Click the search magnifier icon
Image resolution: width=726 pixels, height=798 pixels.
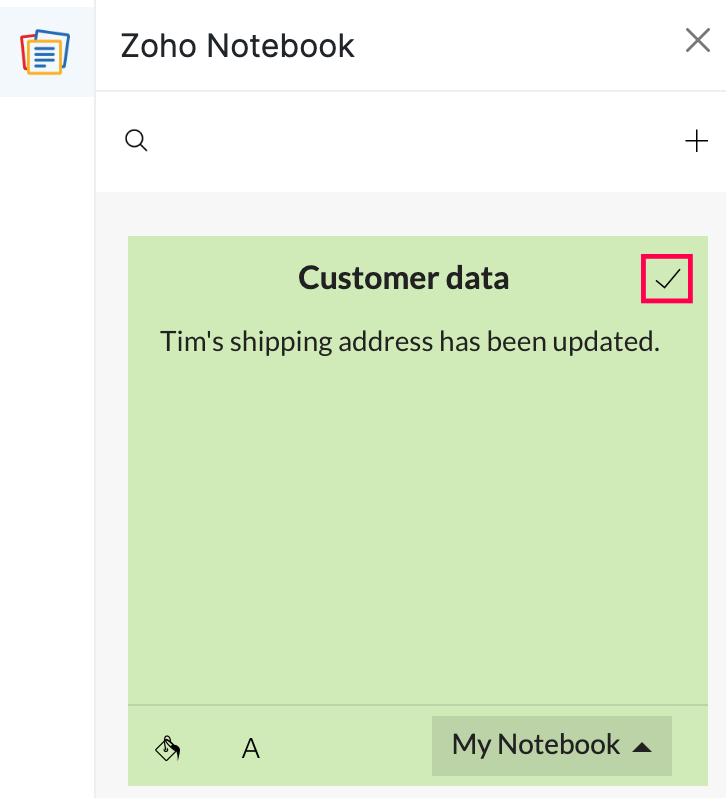(136, 141)
